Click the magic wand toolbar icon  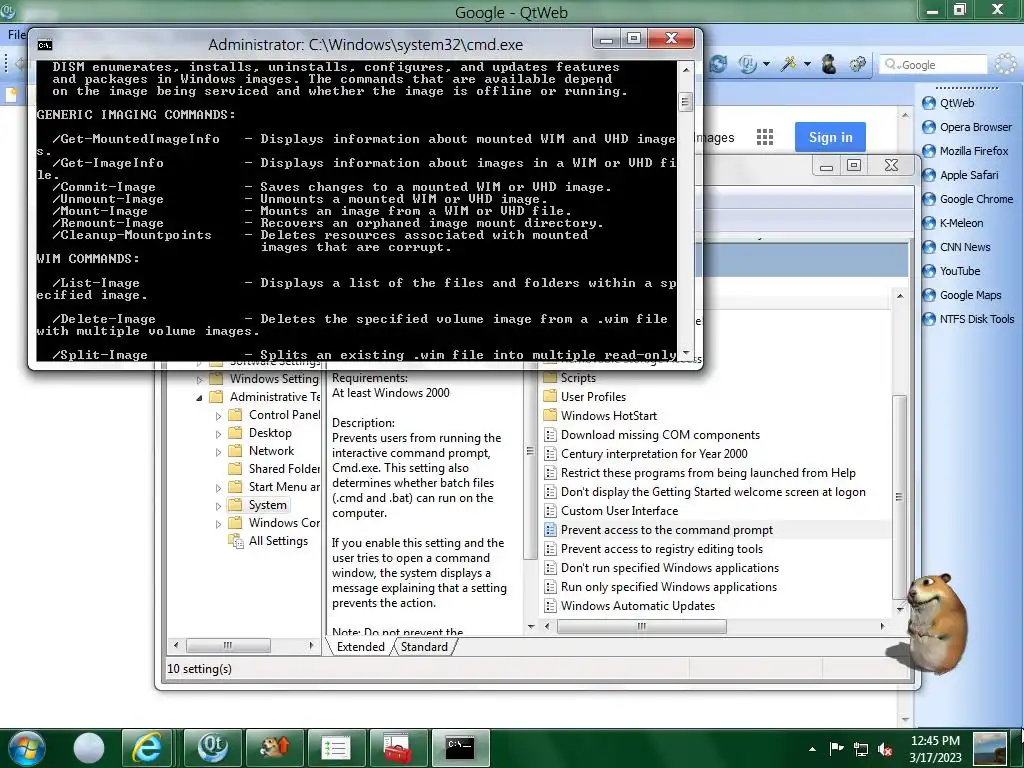pos(790,64)
